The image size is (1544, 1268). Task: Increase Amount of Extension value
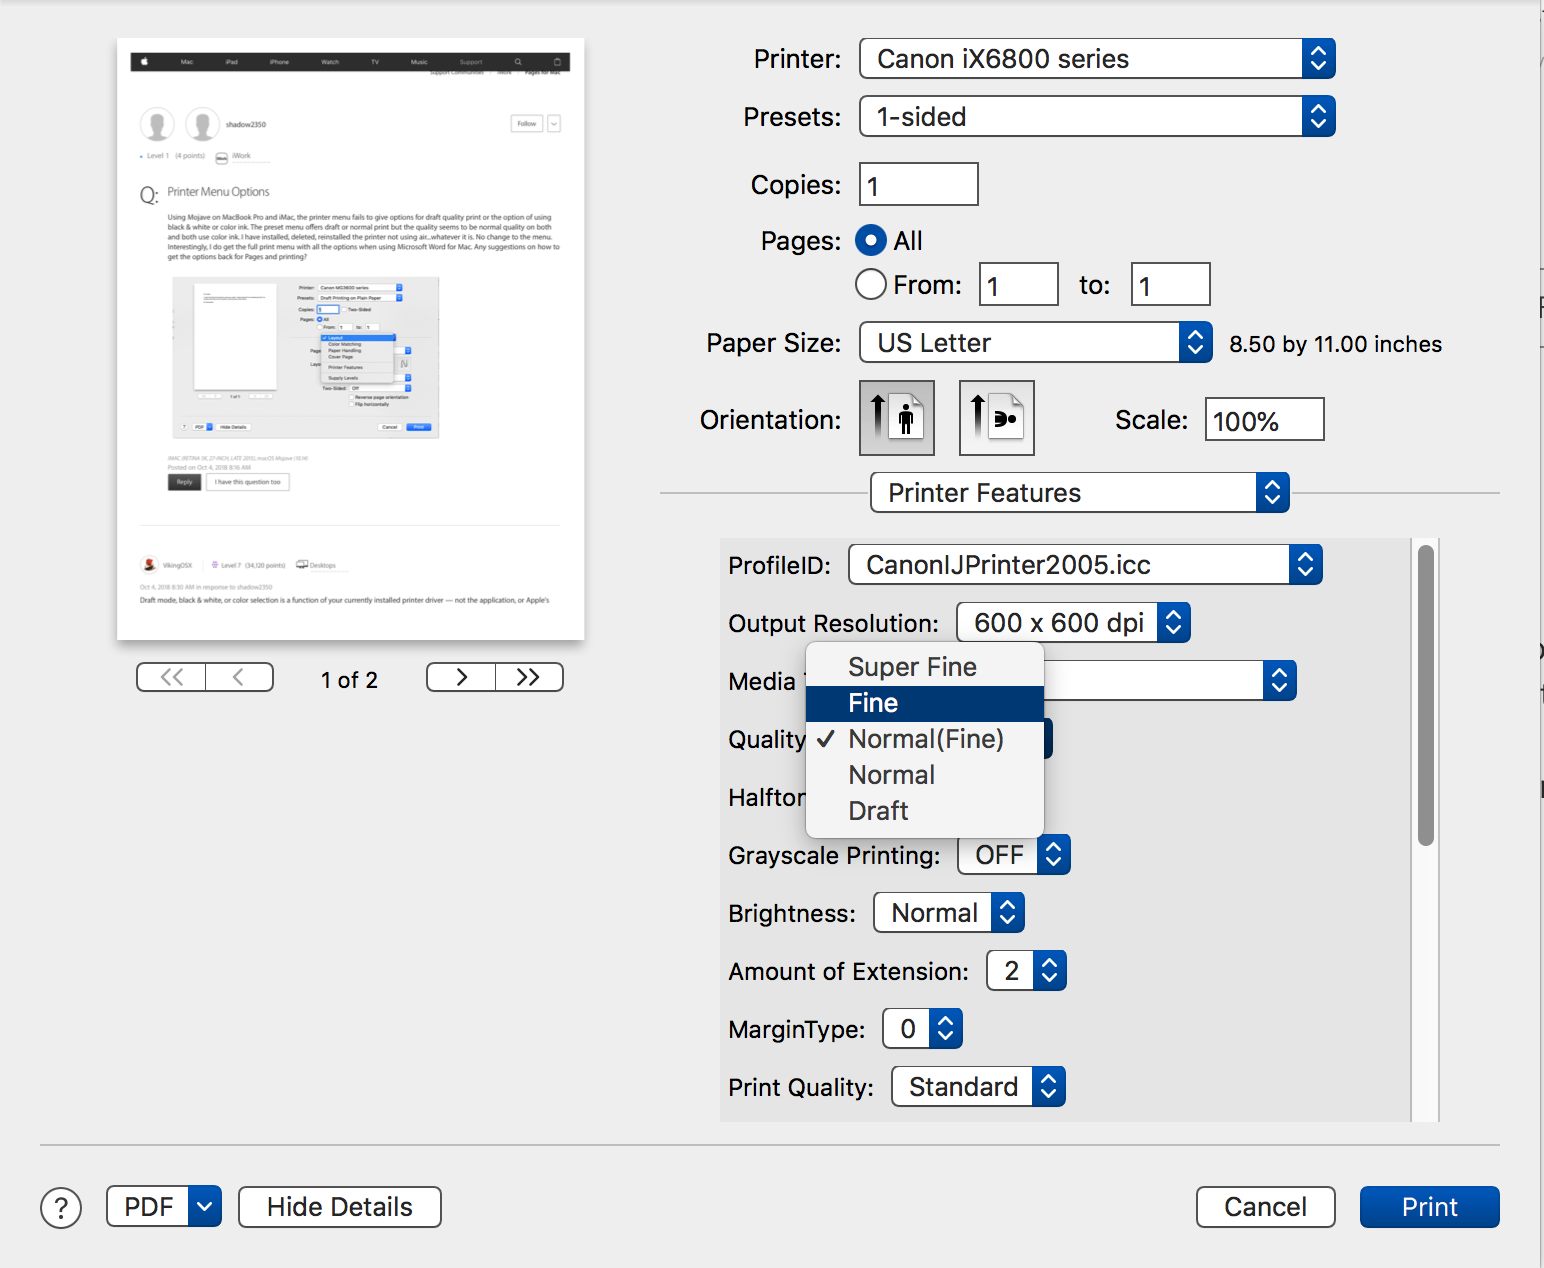(1049, 963)
